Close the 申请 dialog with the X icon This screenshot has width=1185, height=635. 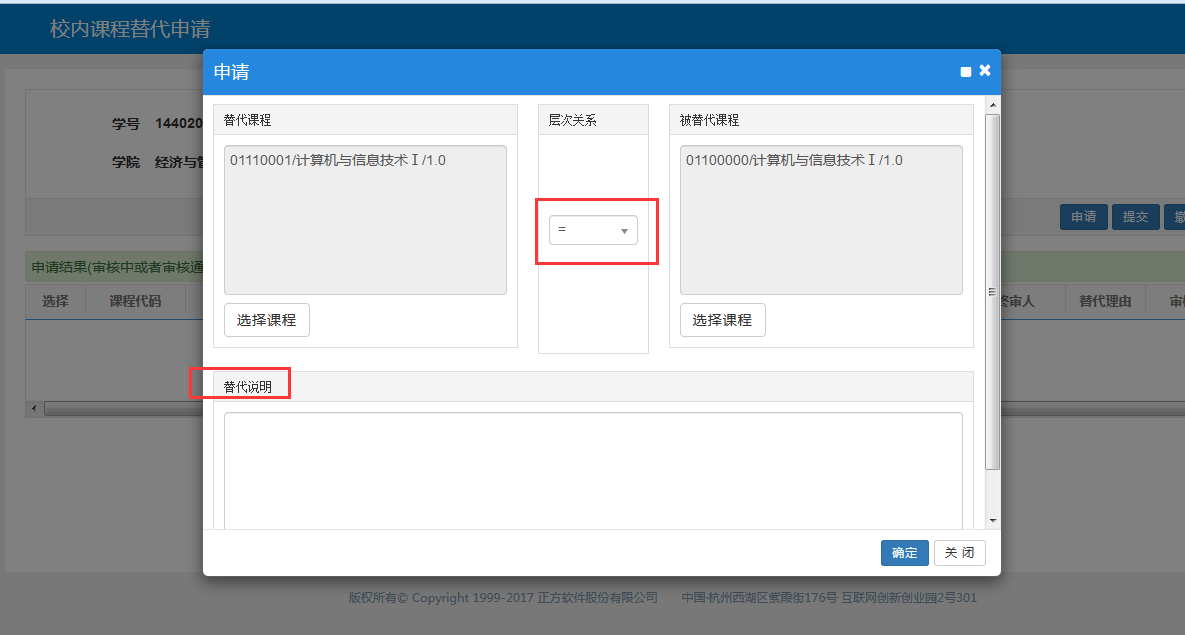click(x=985, y=71)
